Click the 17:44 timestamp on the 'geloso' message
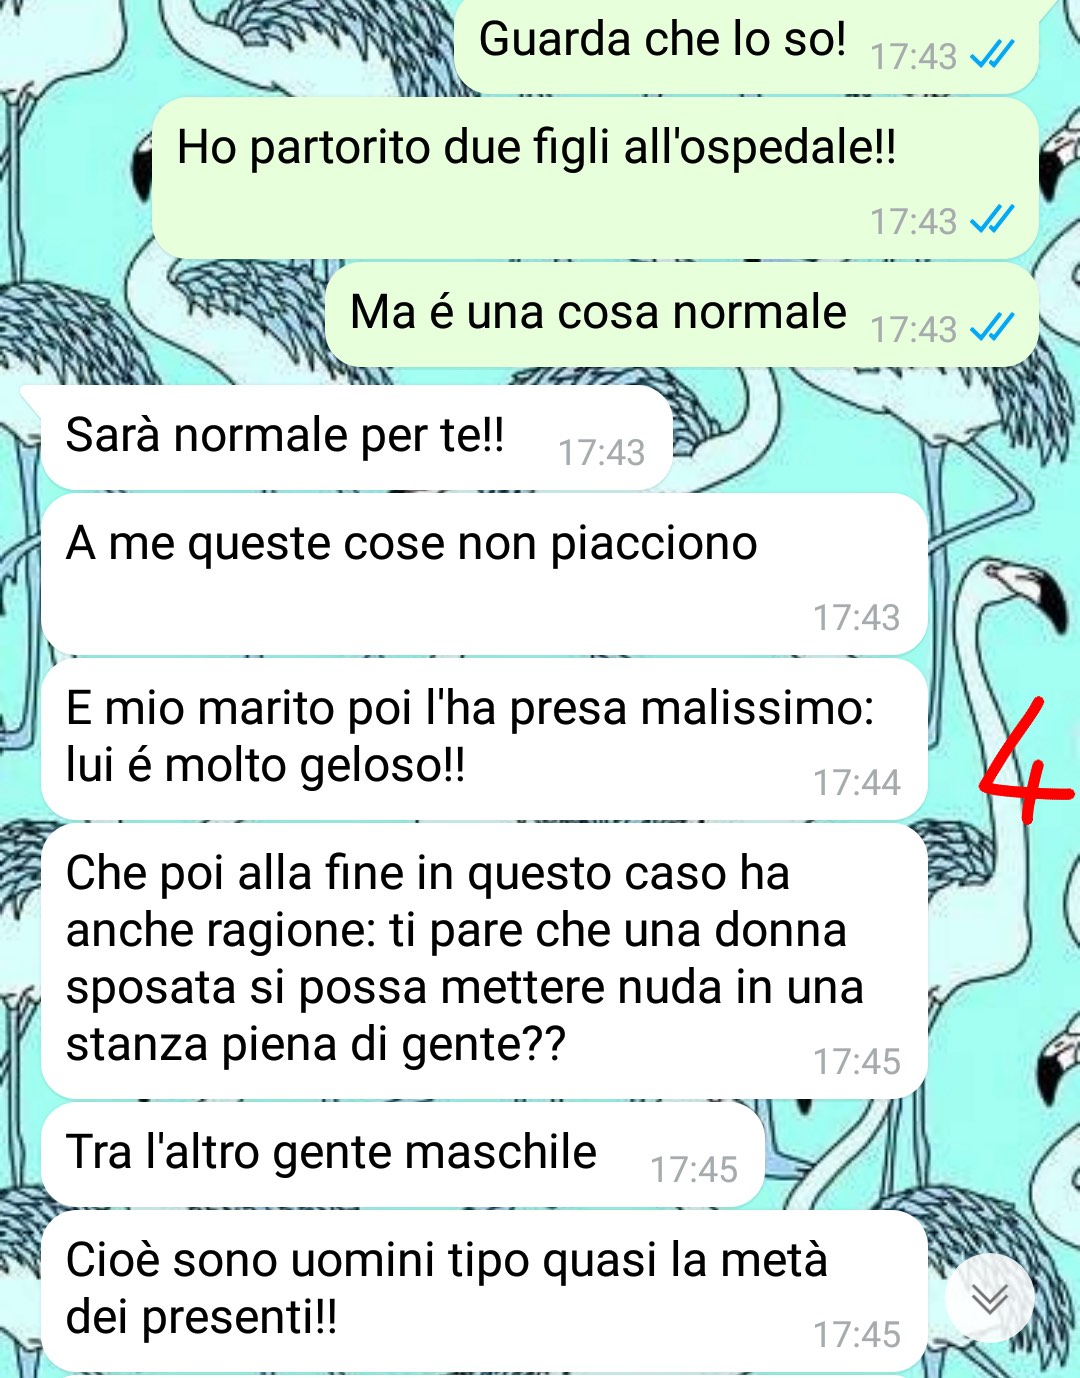The height and width of the screenshot is (1378, 1080). pyautogui.click(x=856, y=782)
